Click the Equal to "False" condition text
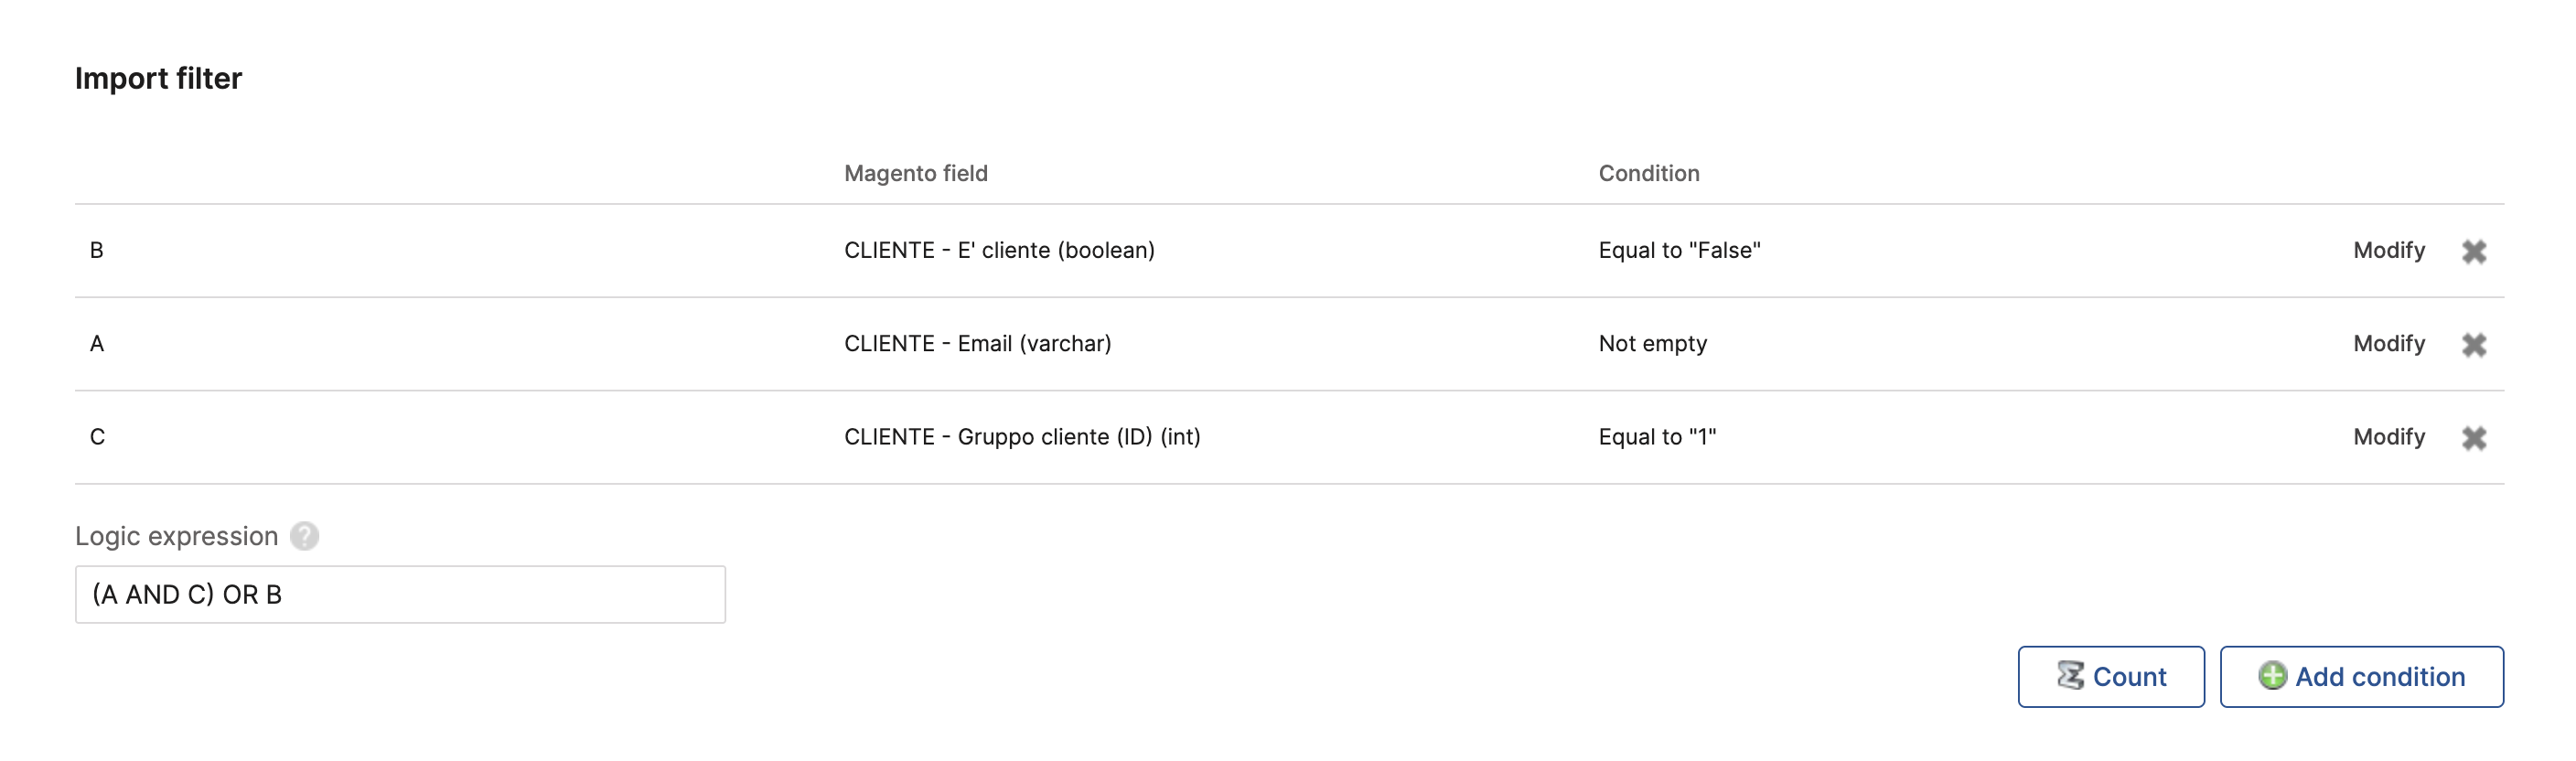Image resolution: width=2576 pixels, height=761 pixels. pyautogui.click(x=1679, y=250)
